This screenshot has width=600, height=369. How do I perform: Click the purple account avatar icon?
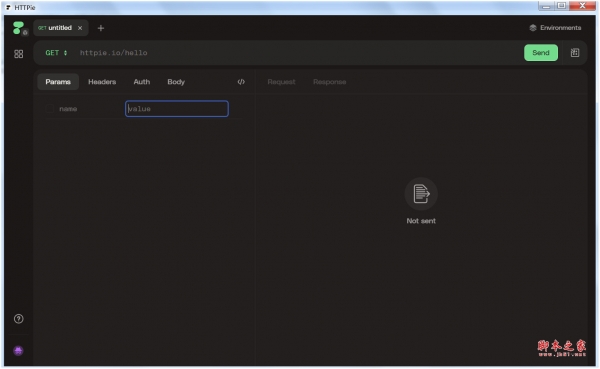coord(18,351)
